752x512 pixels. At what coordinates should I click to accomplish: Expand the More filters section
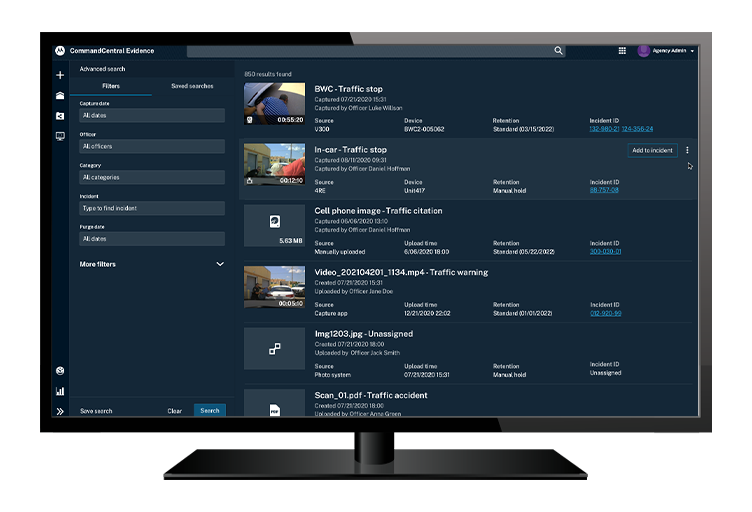click(152, 264)
